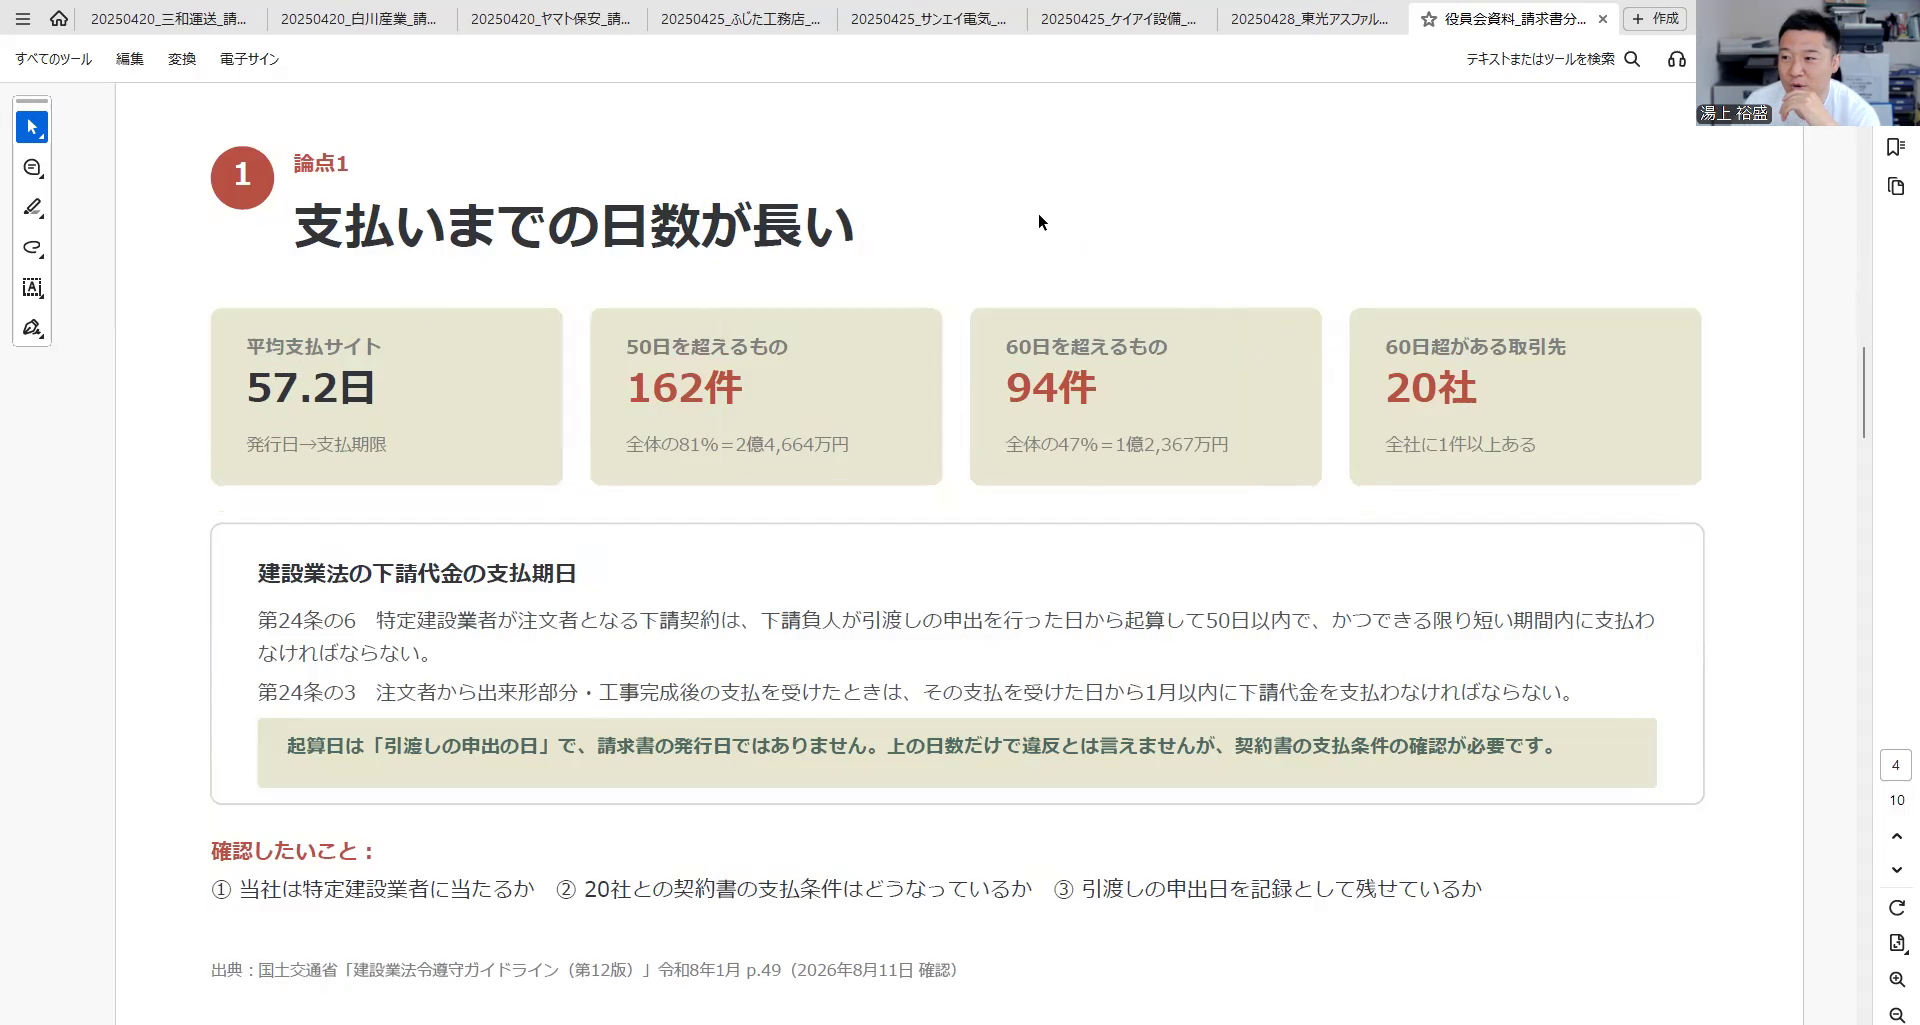Screen dimensions: 1920x1025
Task: Open the 変換 menu
Action: point(182,59)
